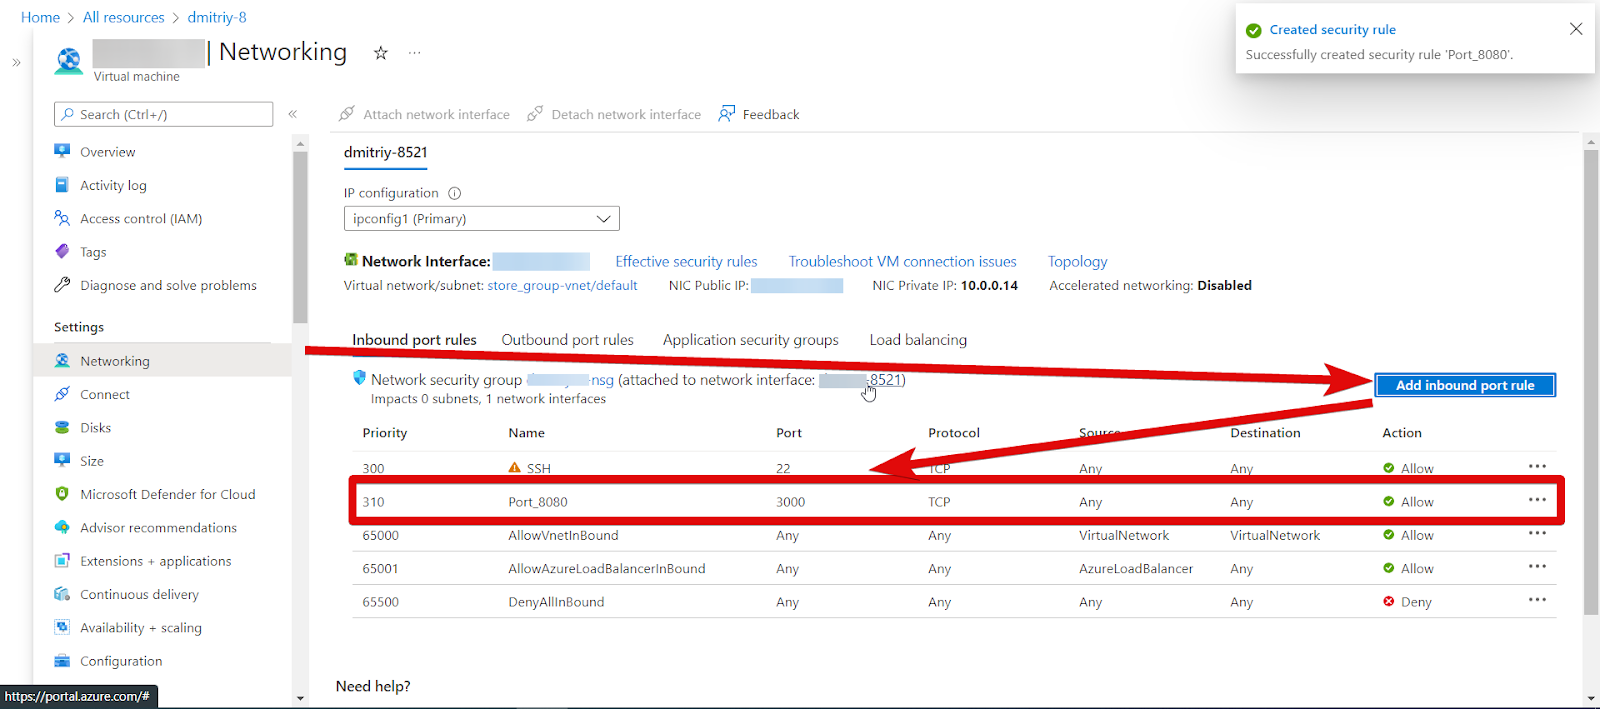Open the Topology link
Image resolution: width=1600 pixels, height=709 pixels.
coord(1078,261)
